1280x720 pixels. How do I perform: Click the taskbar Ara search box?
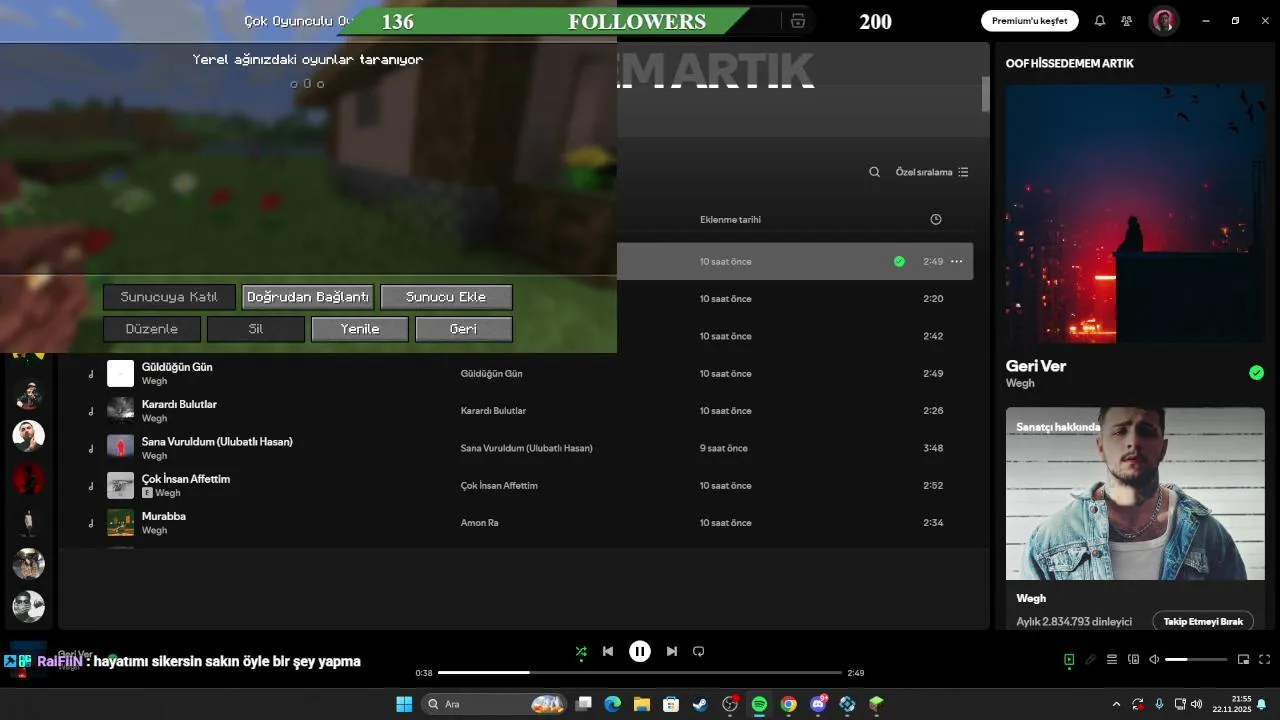pos(493,704)
